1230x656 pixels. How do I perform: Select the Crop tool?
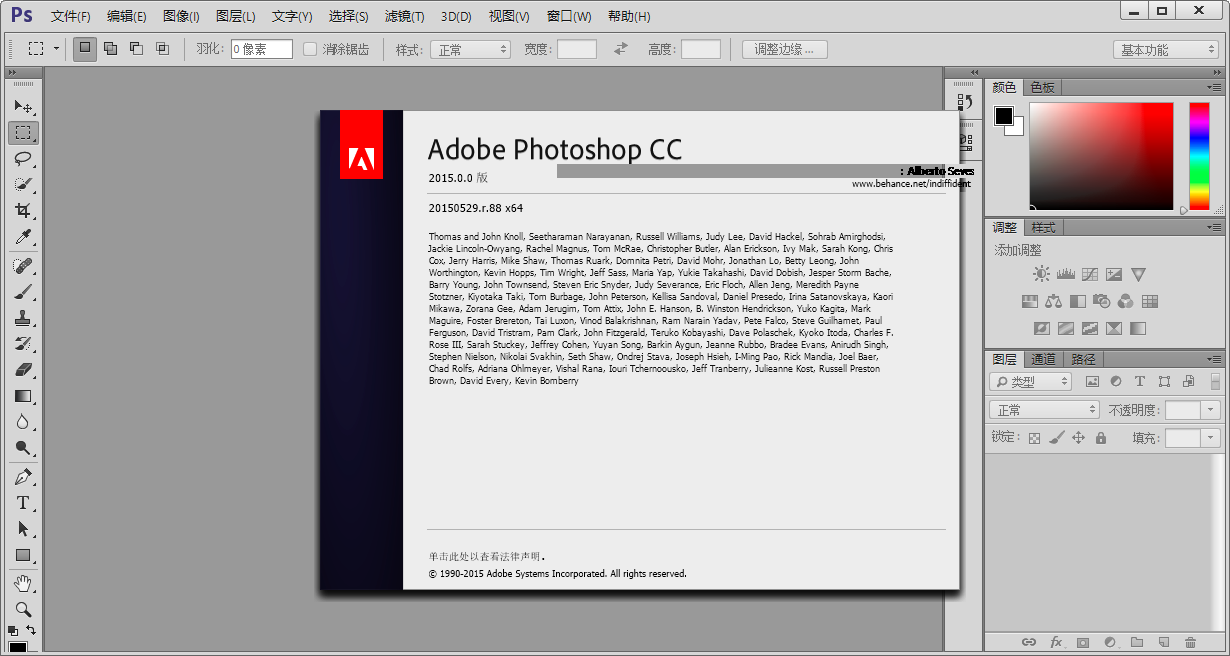pos(23,210)
